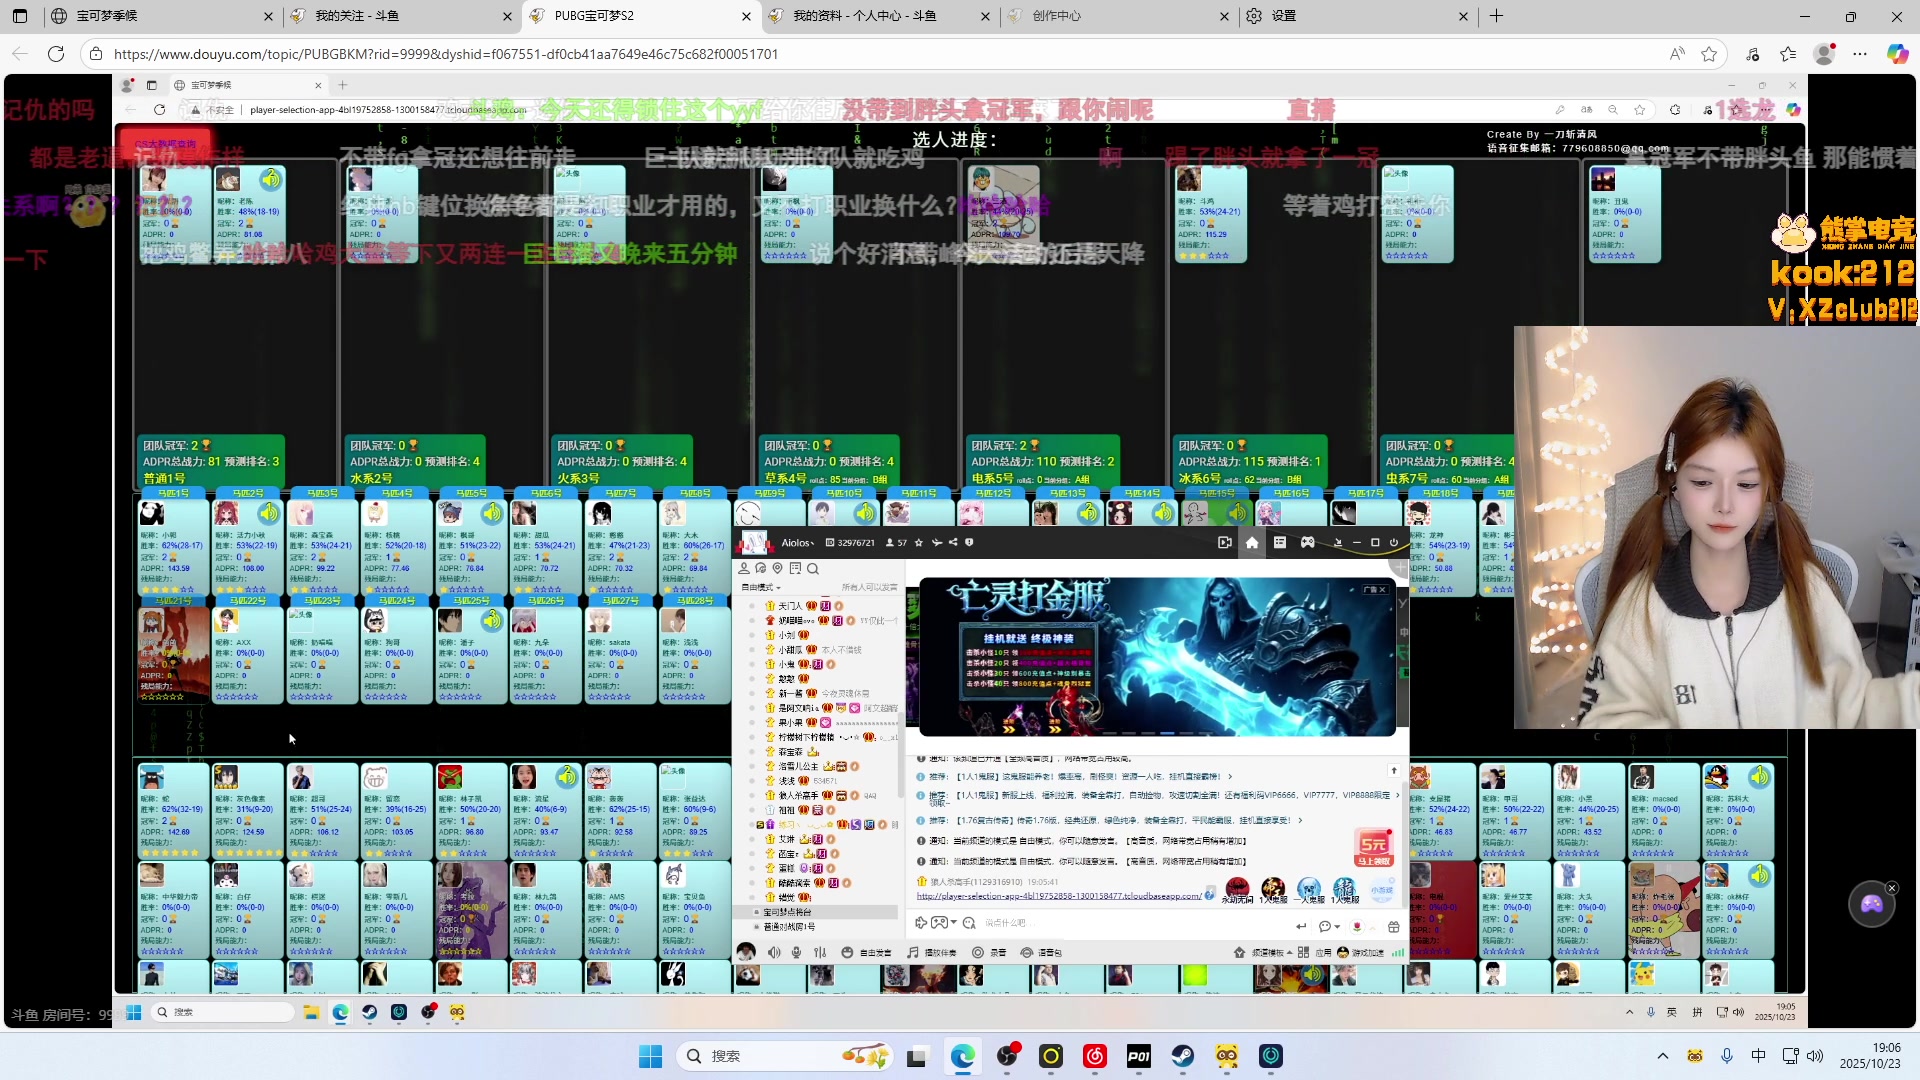This screenshot has height=1080, width=1920.
Task: Open Steam from the taskbar
Action: click(x=1183, y=1056)
